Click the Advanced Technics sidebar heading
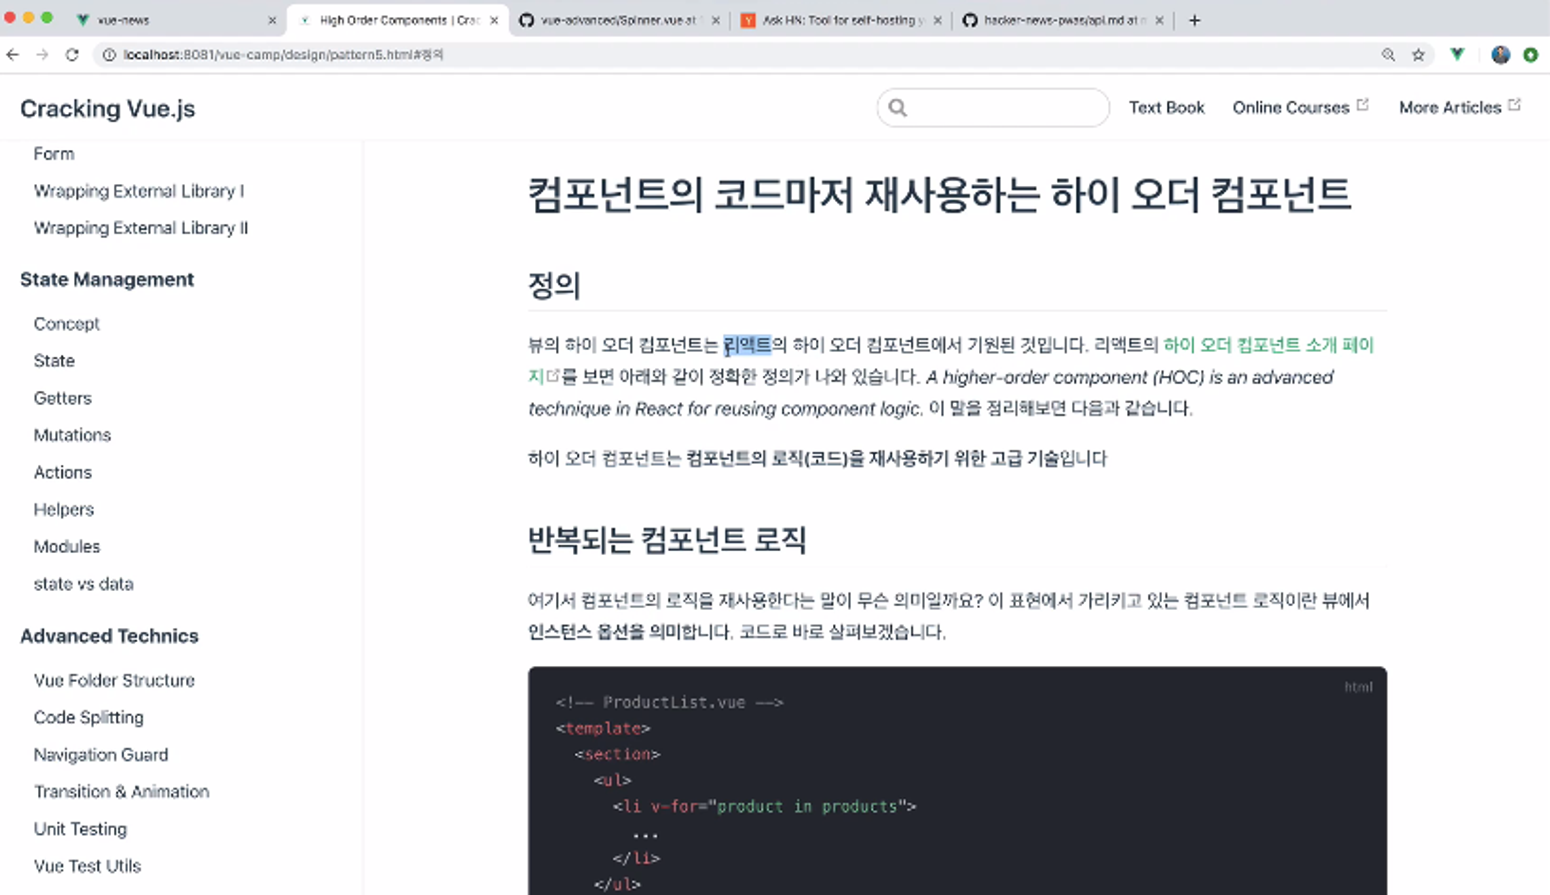The height and width of the screenshot is (895, 1550). 109,636
